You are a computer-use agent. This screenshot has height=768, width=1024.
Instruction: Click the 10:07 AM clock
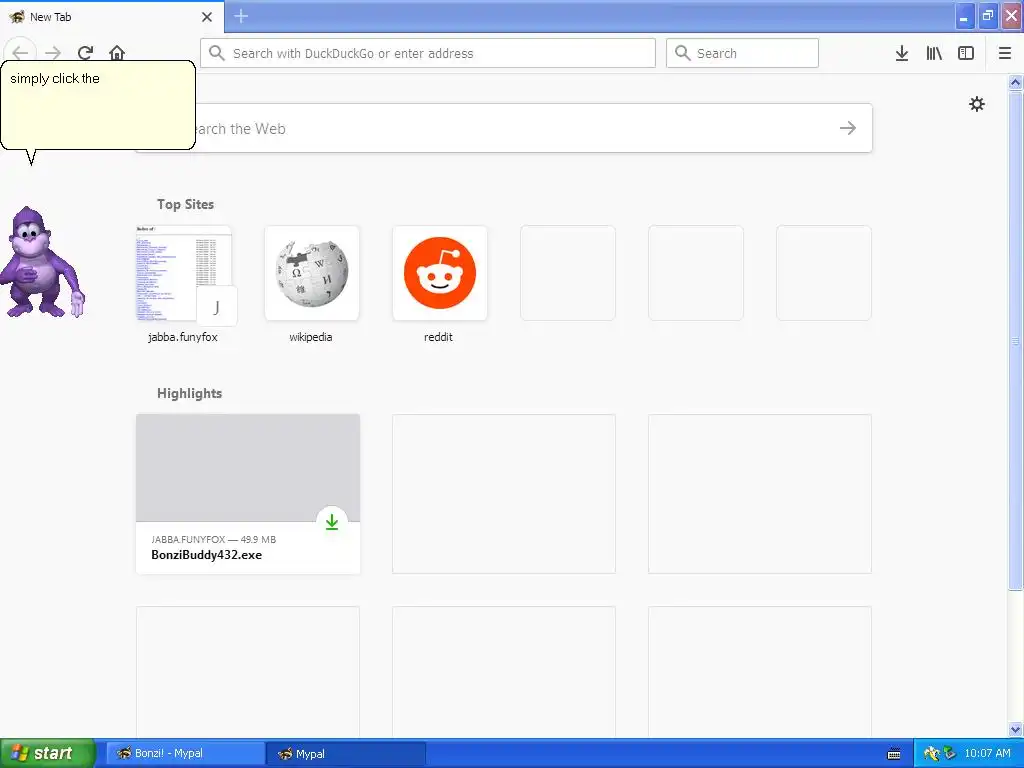click(x=987, y=753)
